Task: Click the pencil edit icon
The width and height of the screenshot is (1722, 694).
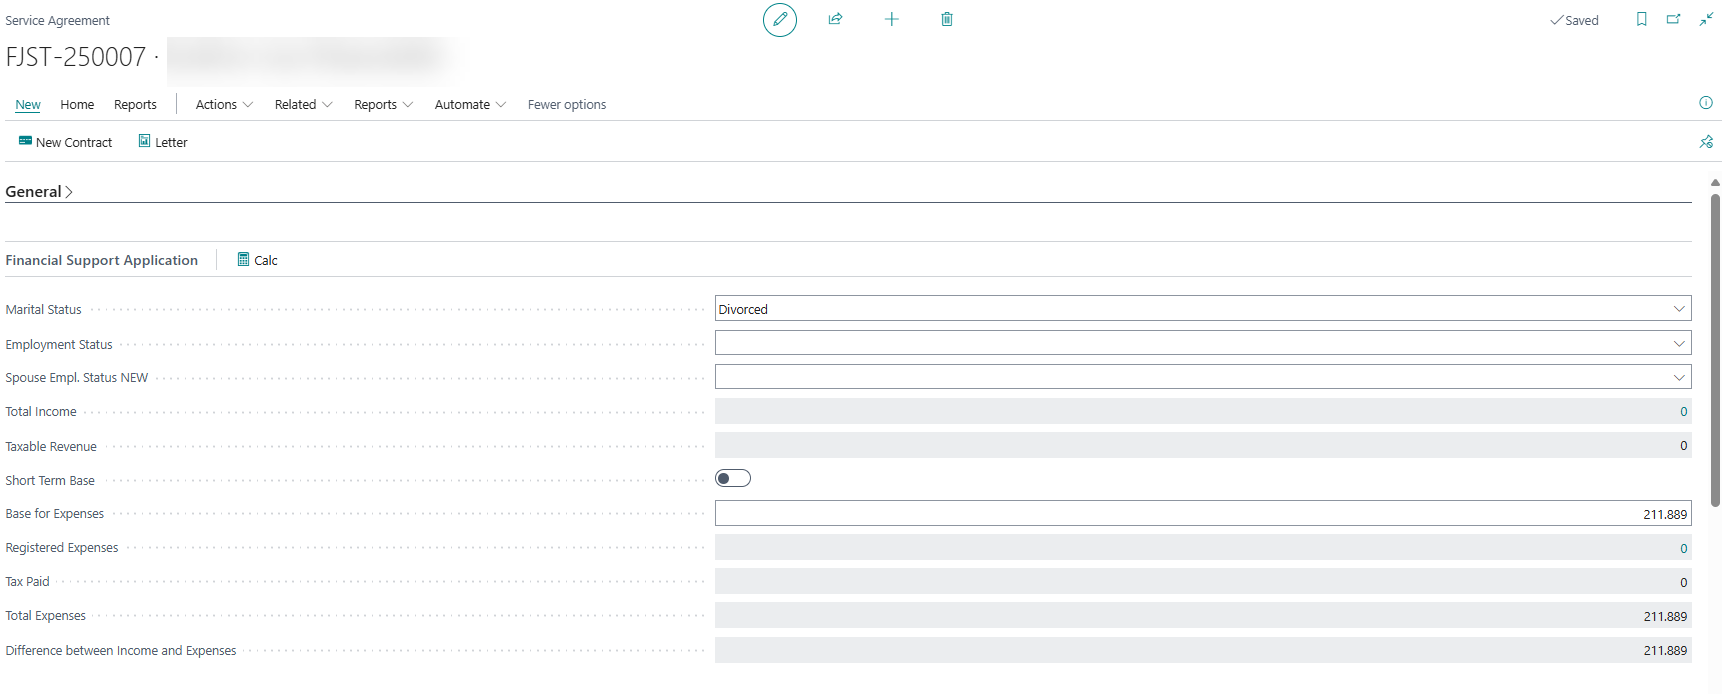Action: (779, 20)
